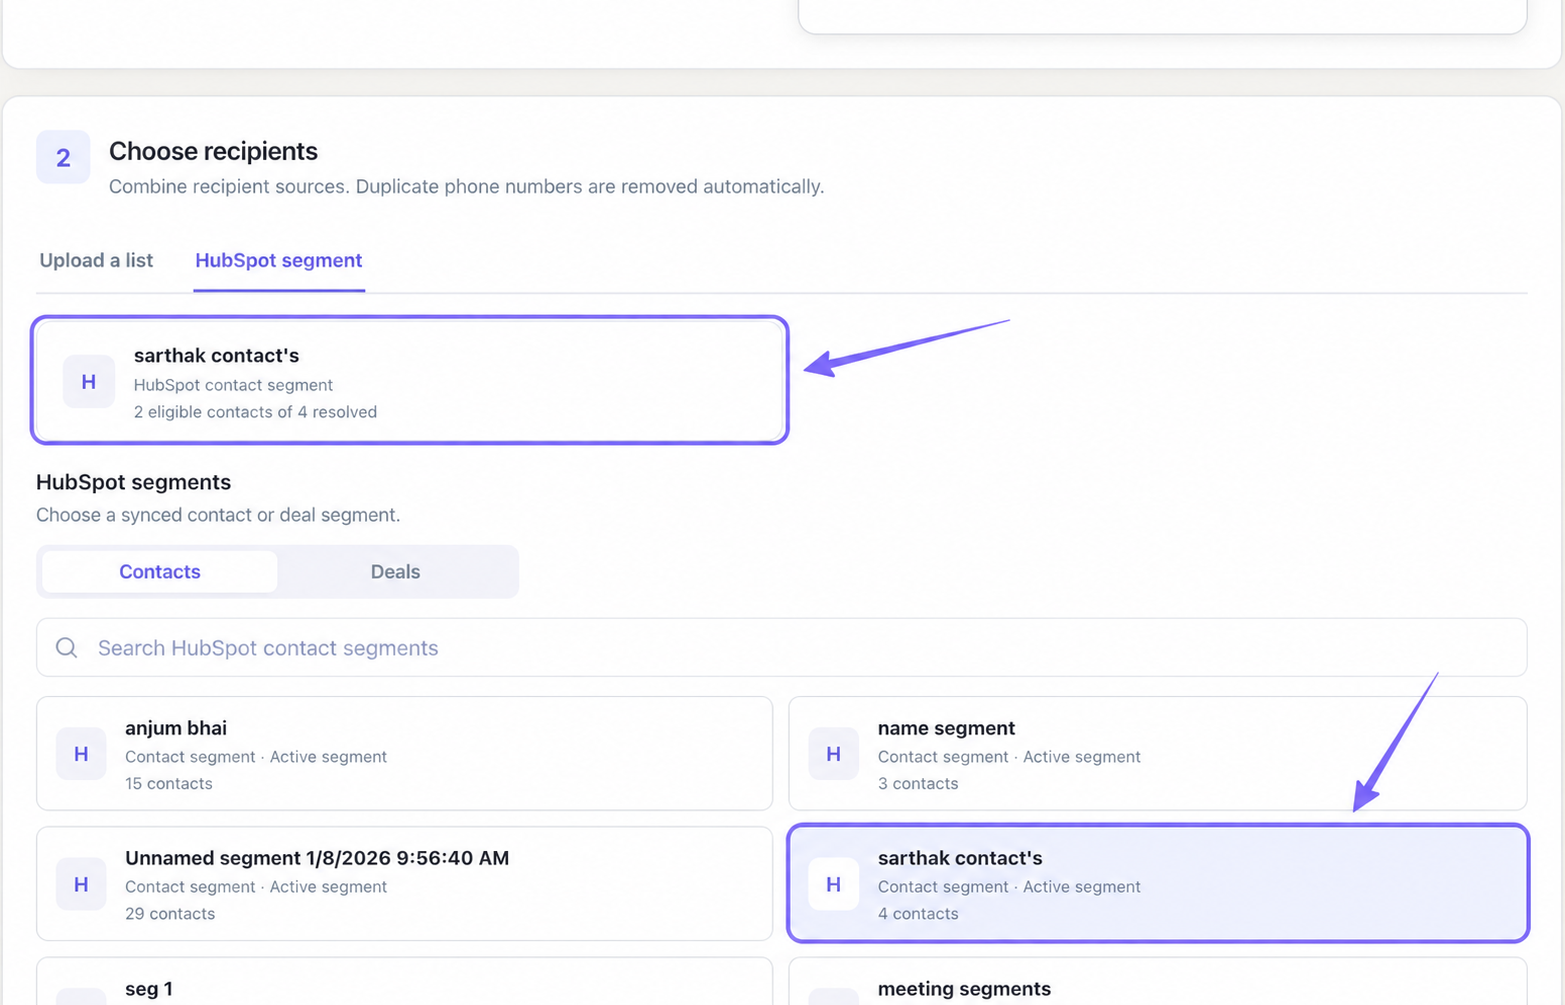
Task: Click the H icon of anjum bhai segment
Action: click(81, 754)
